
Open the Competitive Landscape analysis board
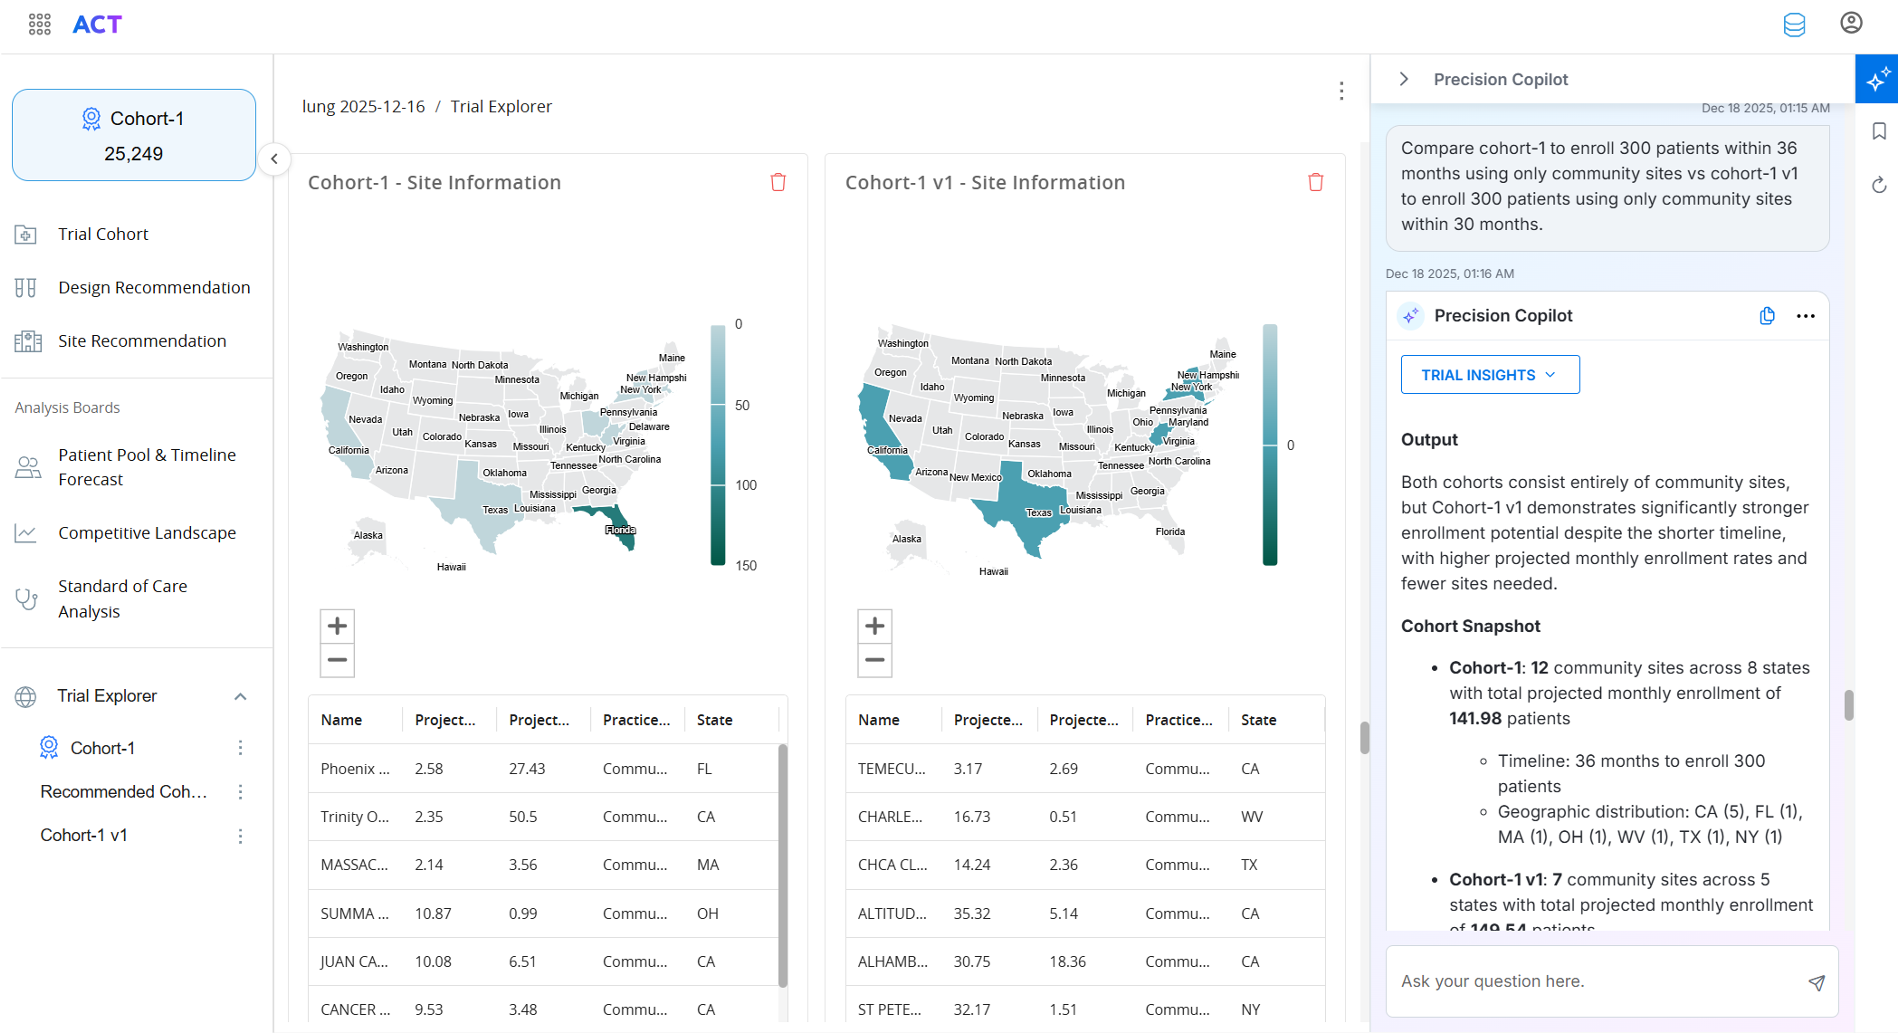click(x=27, y=532)
